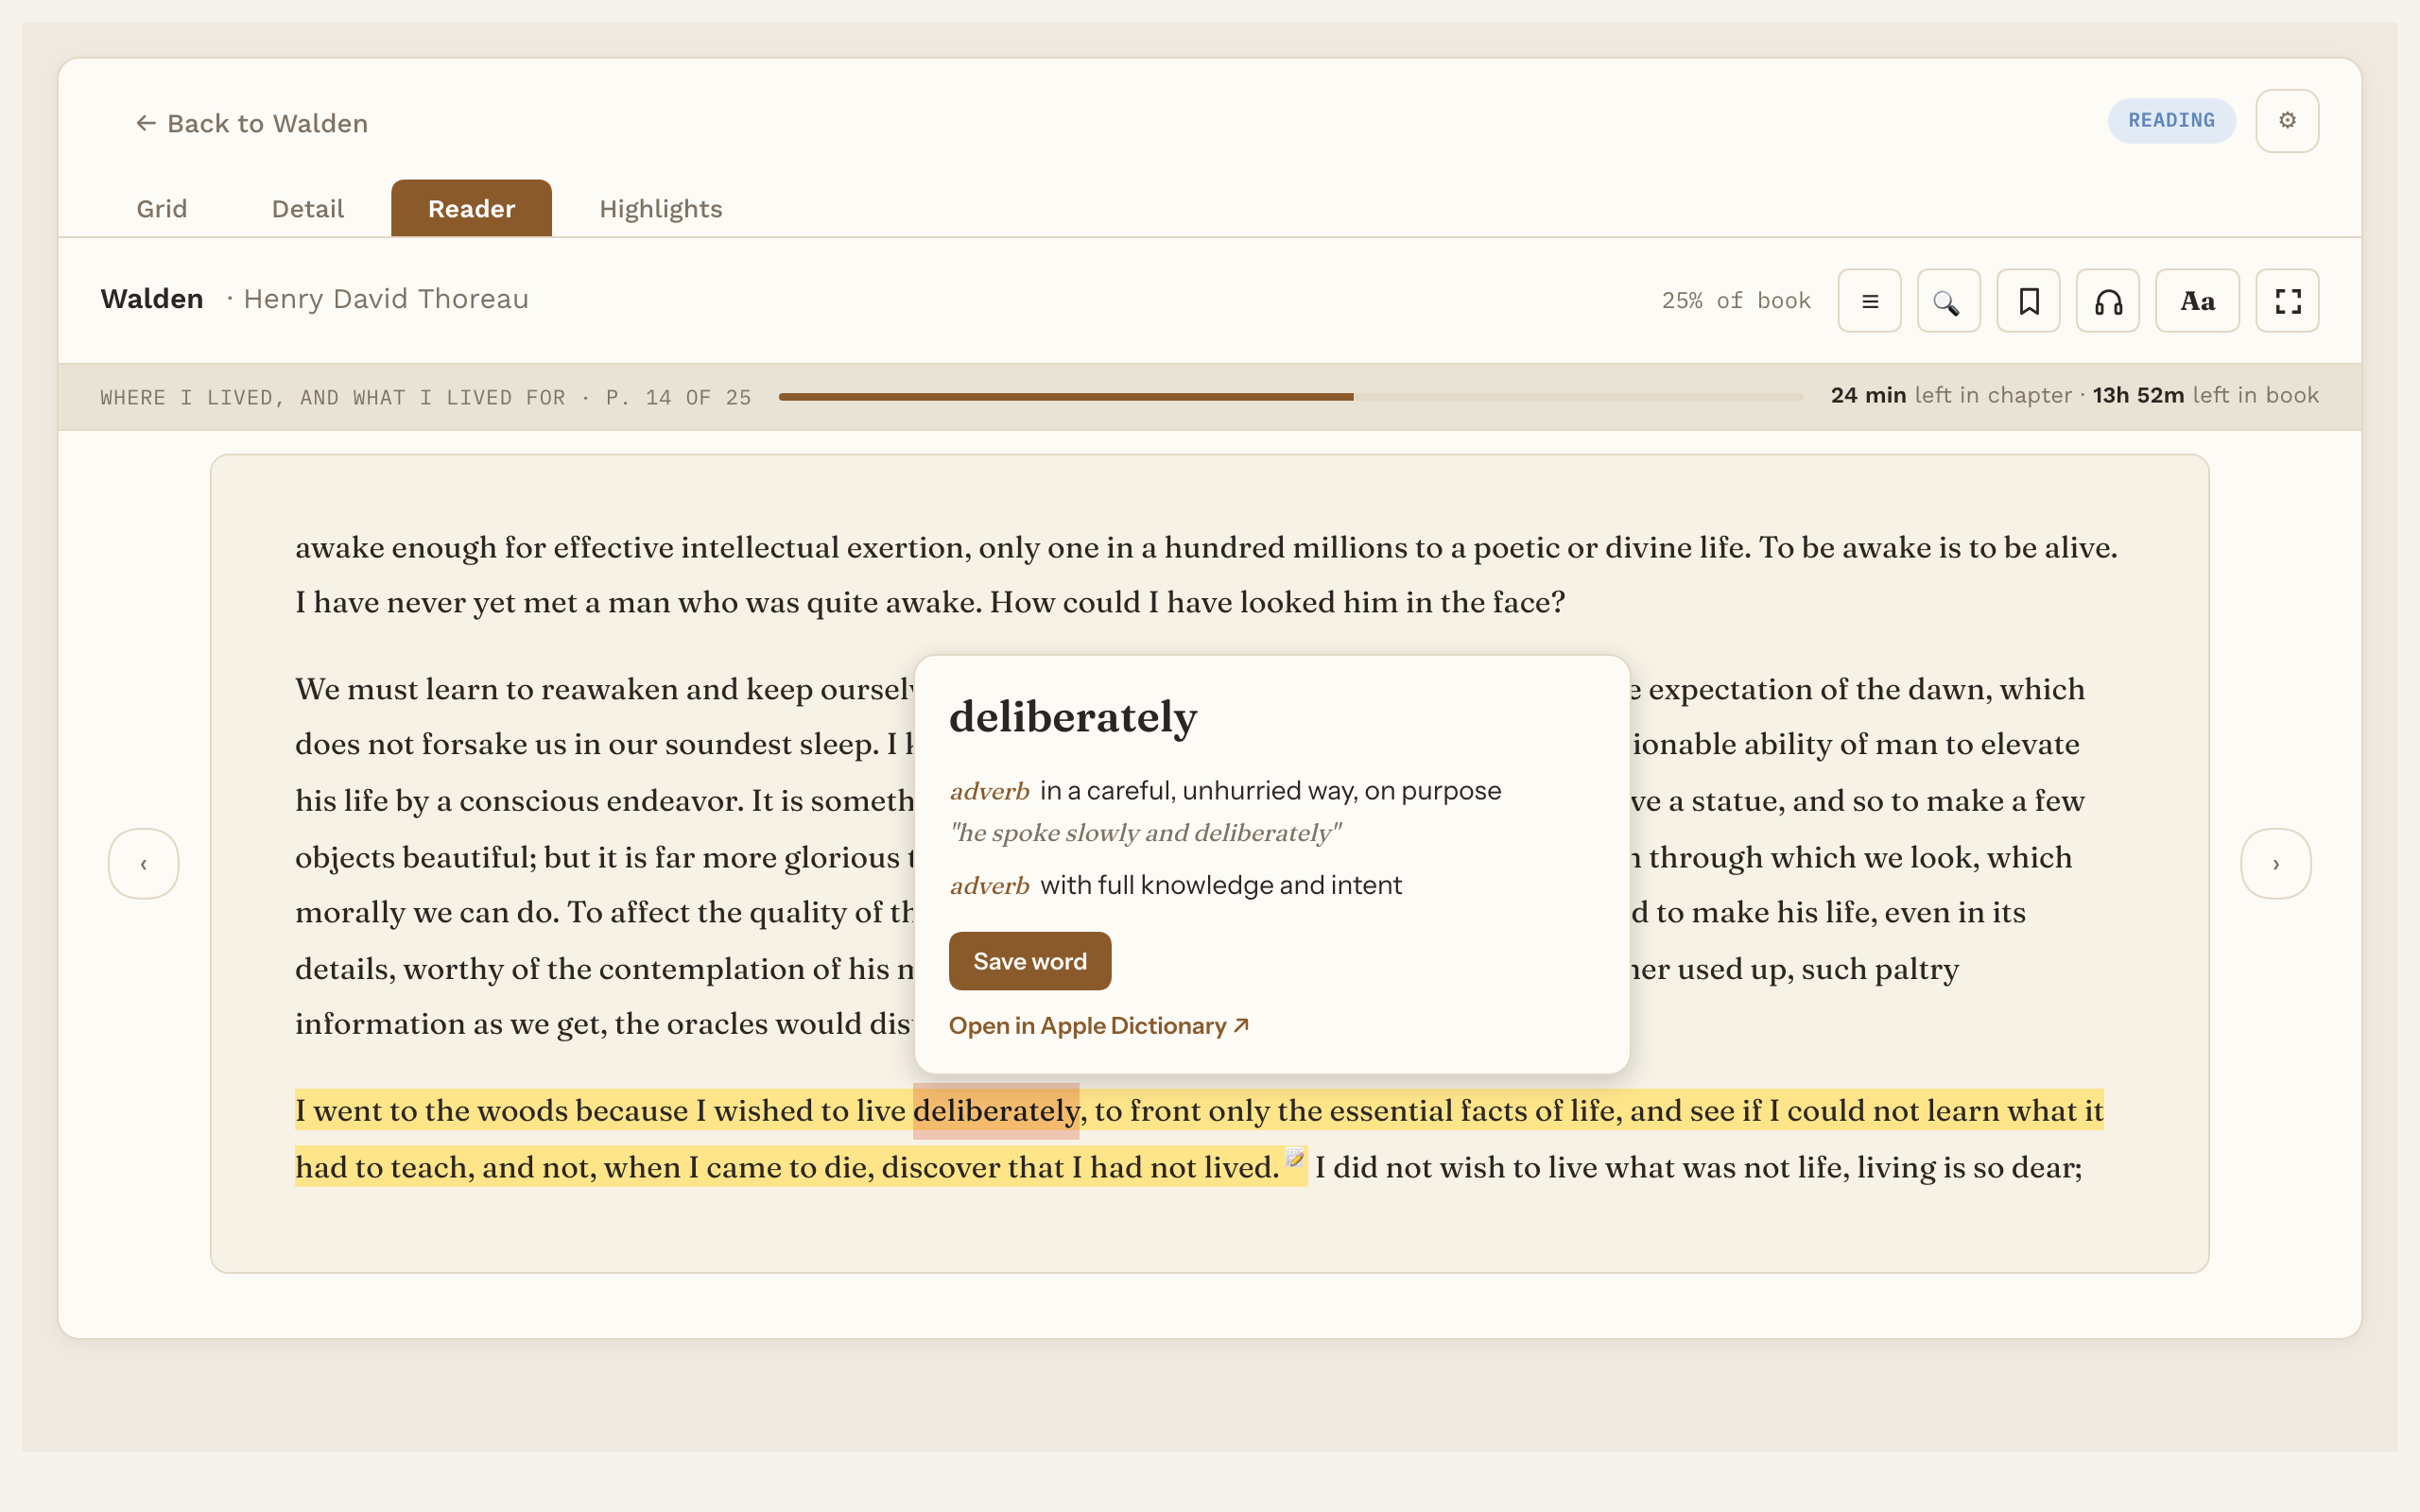Click the READING status badge
Viewport: 2420px width, 1512px height.
point(2171,121)
